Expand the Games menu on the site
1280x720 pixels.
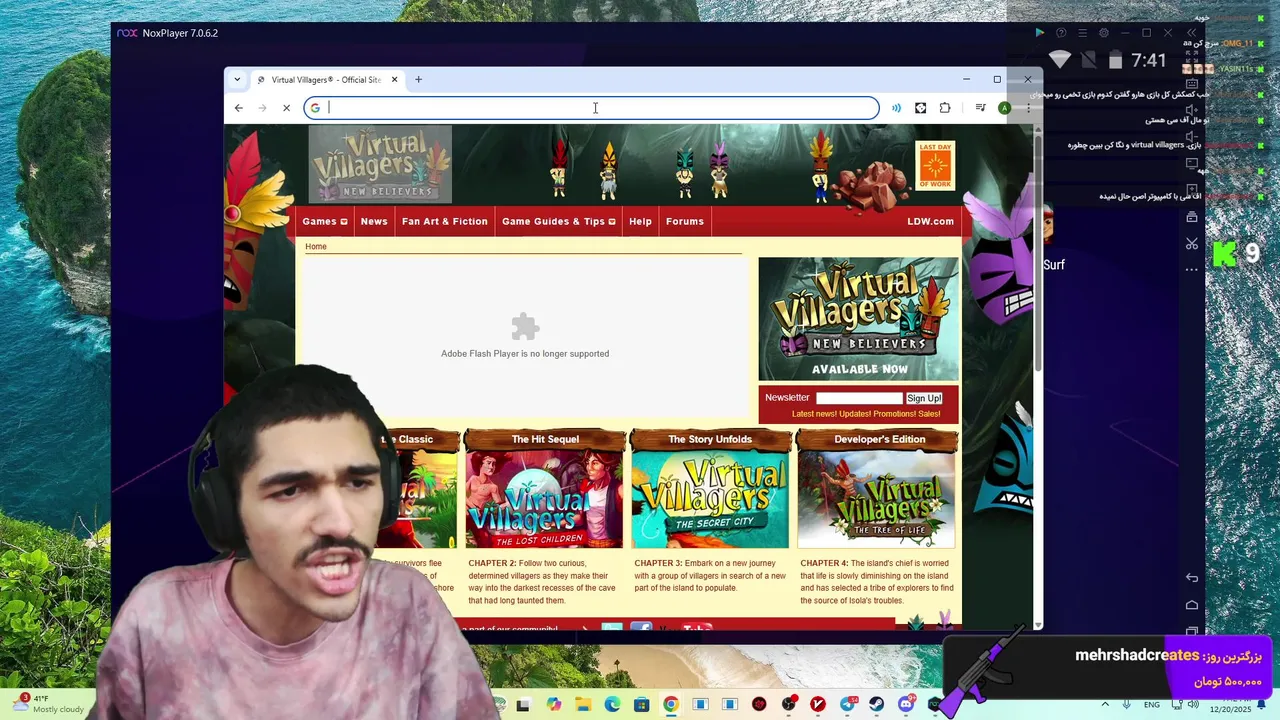325,222
